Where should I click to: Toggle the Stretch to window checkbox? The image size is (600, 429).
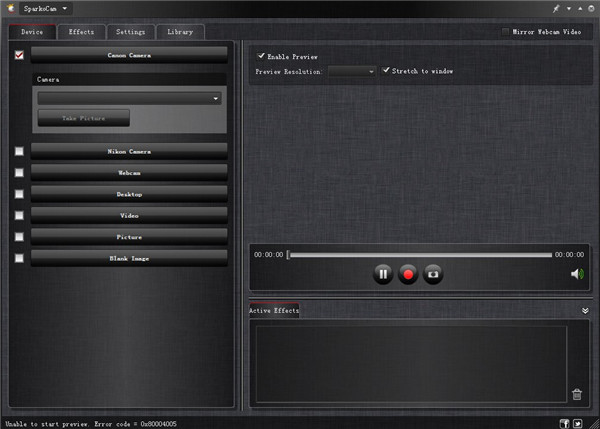point(386,70)
